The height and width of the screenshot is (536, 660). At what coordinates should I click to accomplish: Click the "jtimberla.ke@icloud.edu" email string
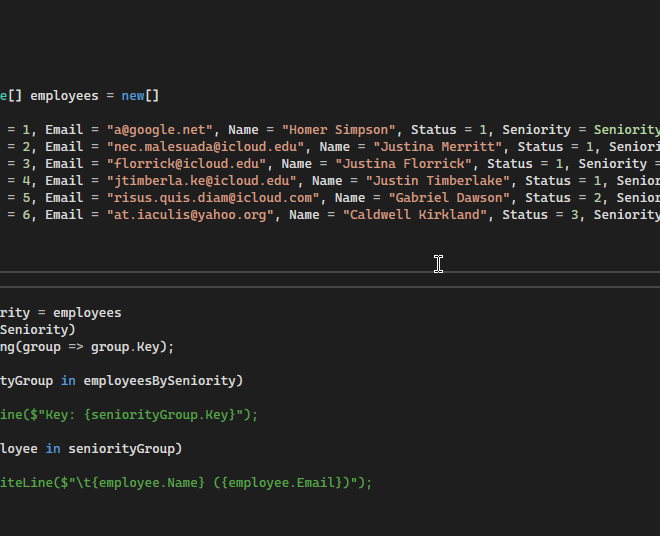(x=202, y=181)
